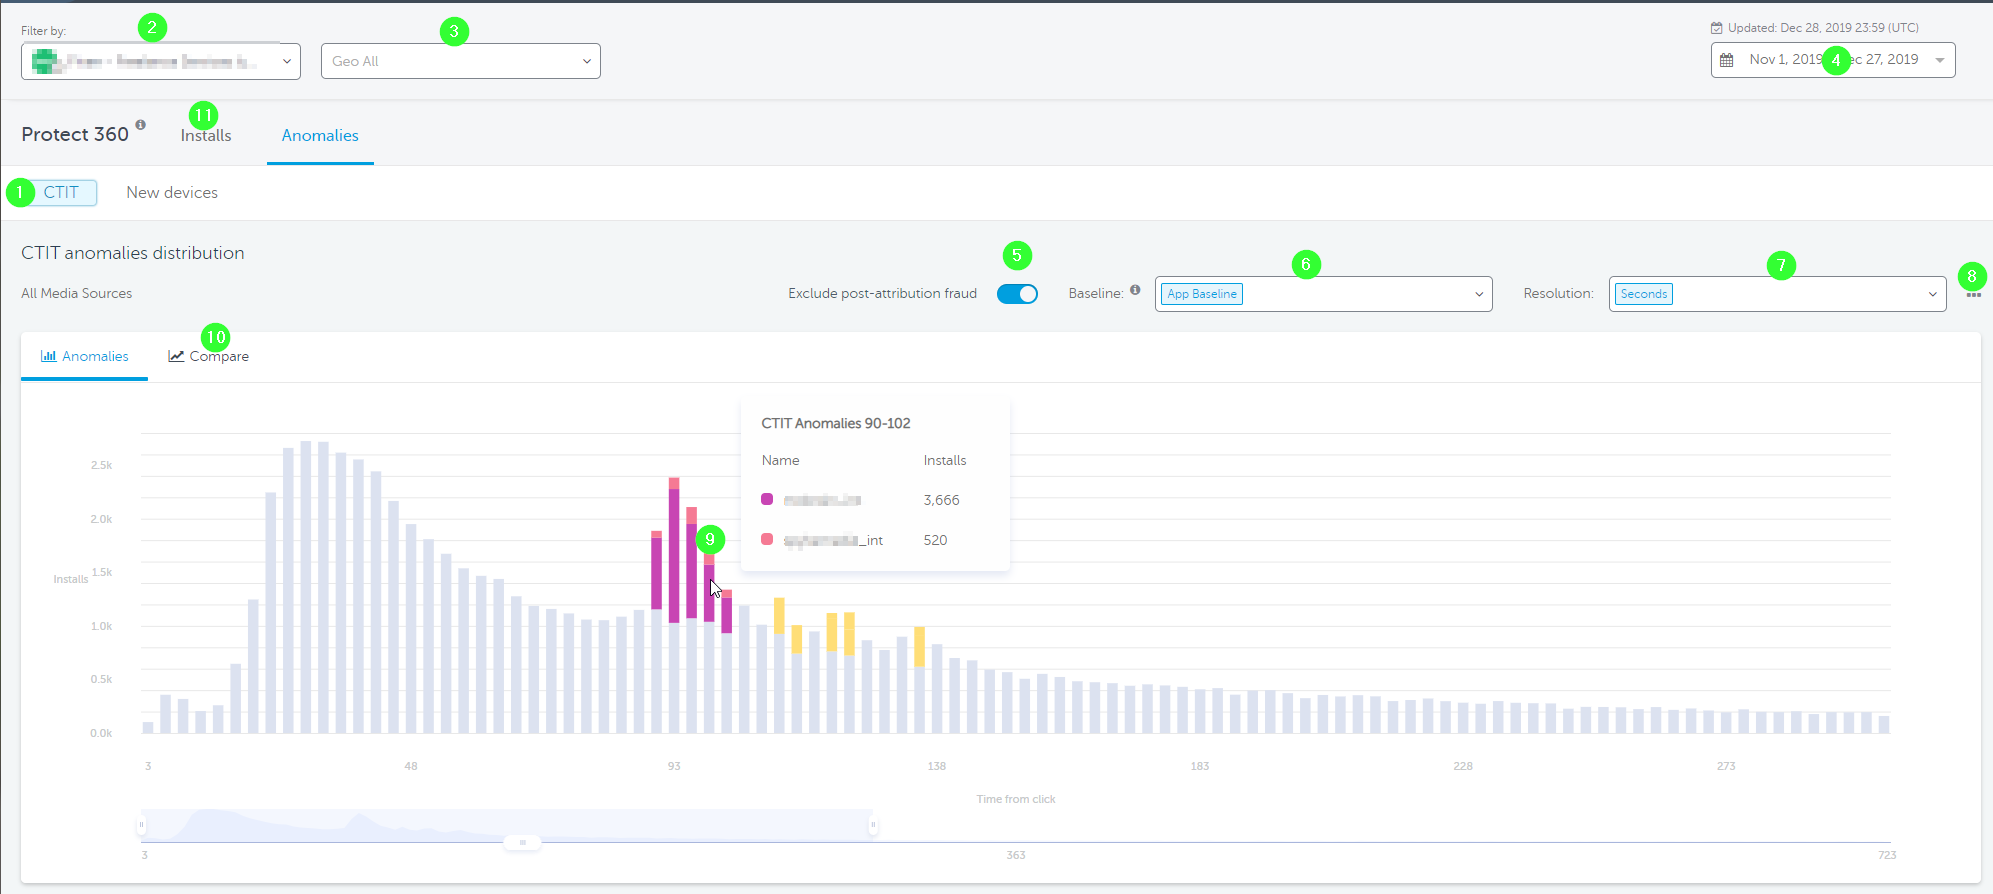1993x894 pixels.
Task: Select the Anomalies tab next to Installs
Action: click(320, 136)
